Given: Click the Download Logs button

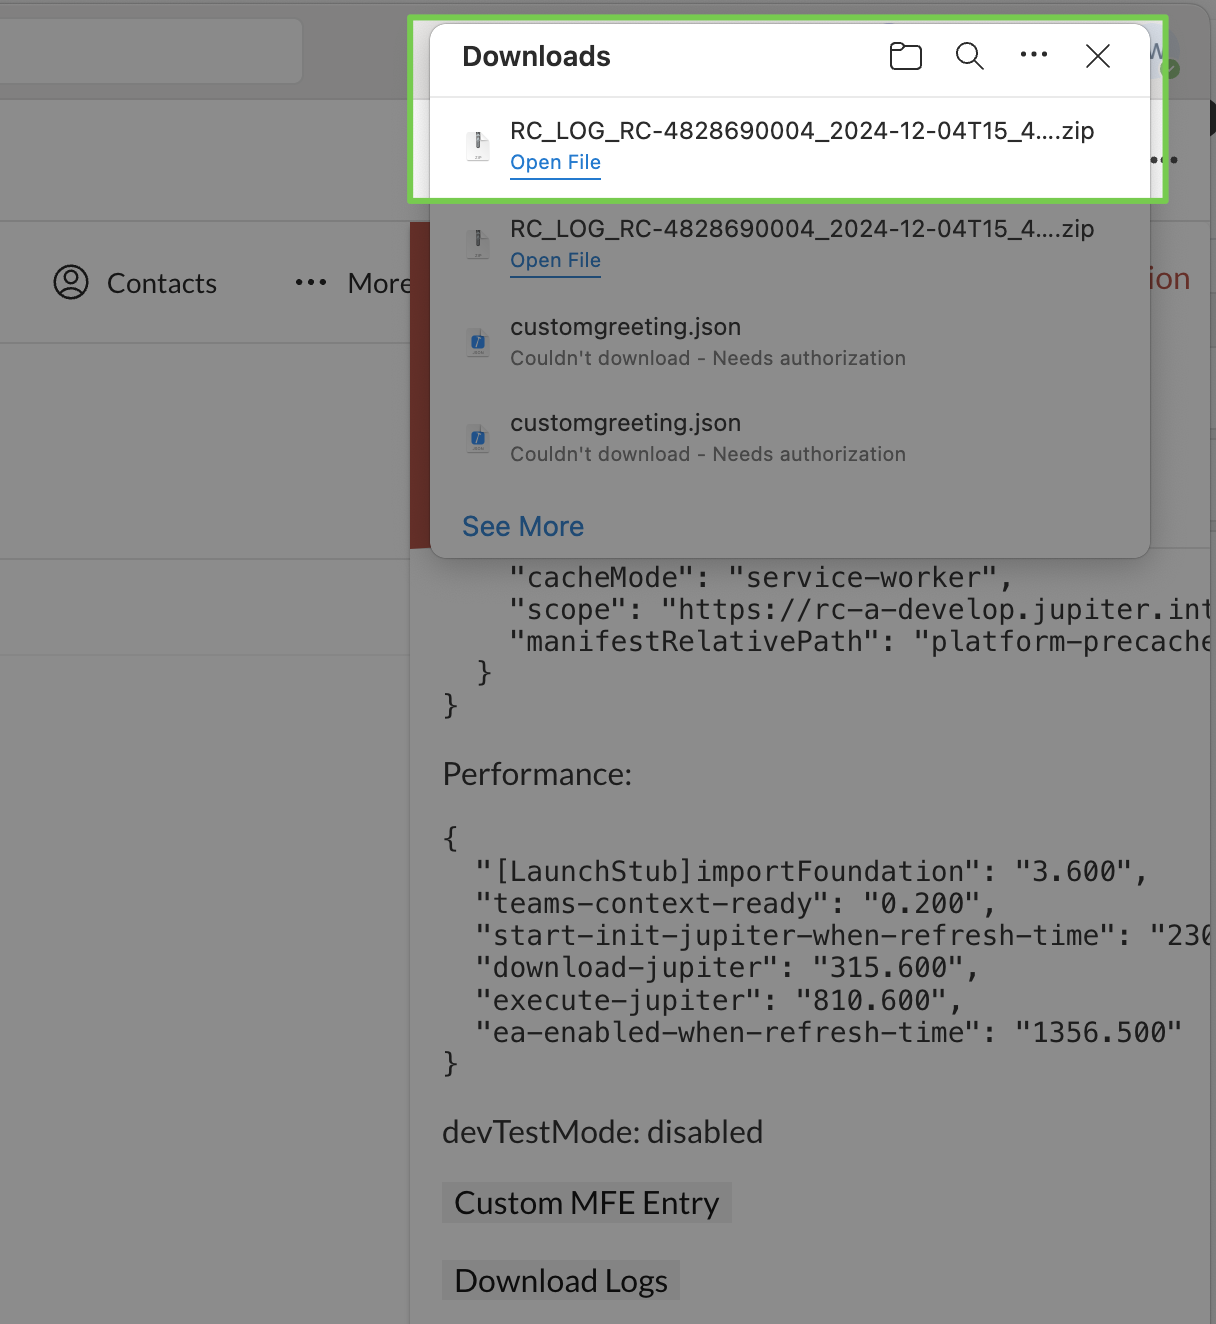Looking at the screenshot, I should pyautogui.click(x=560, y=1280).
